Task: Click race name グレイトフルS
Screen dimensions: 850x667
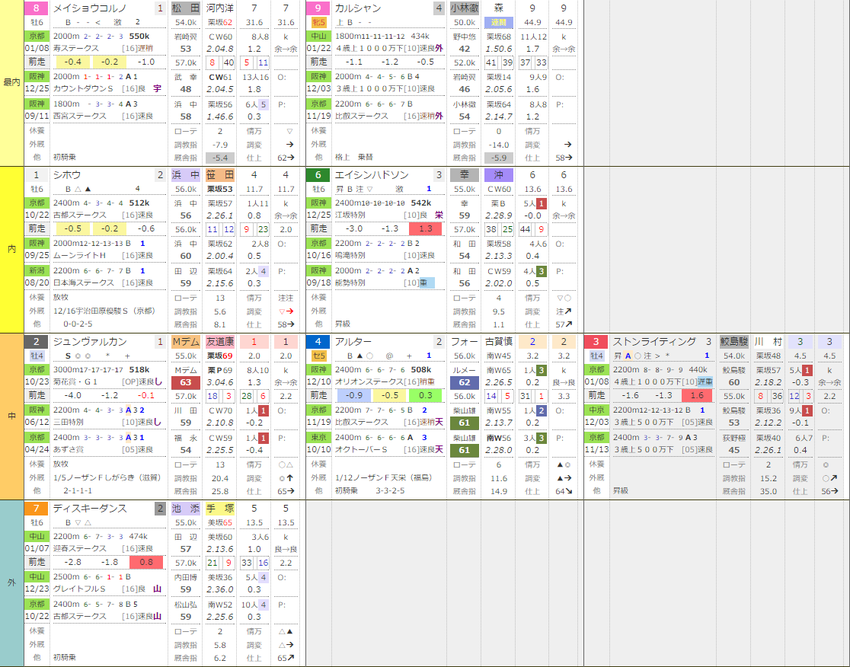Action: click(79, 589)
